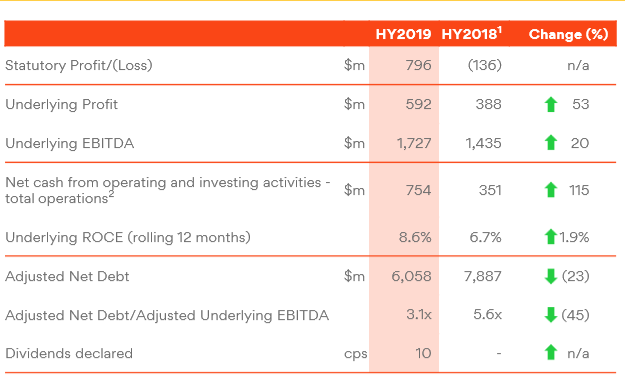Click the Underlying Profit row label

pyautogui.click(x=61, y=104)
